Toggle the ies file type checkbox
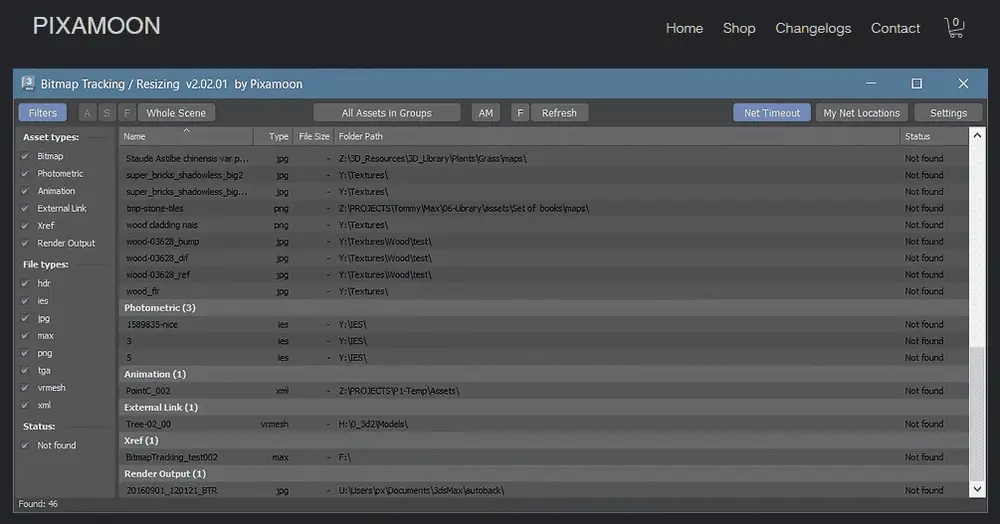Screen dimensions: 1000x524 tap(25, 301)
